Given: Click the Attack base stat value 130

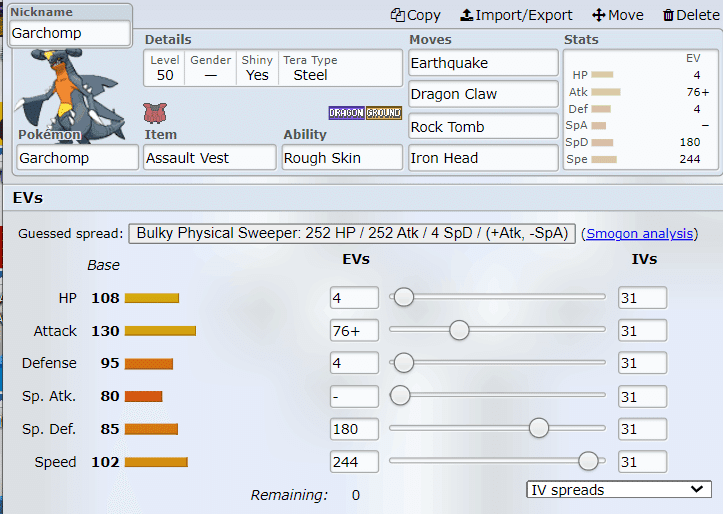Looking at the screenshot, I should tap(106, 331).
